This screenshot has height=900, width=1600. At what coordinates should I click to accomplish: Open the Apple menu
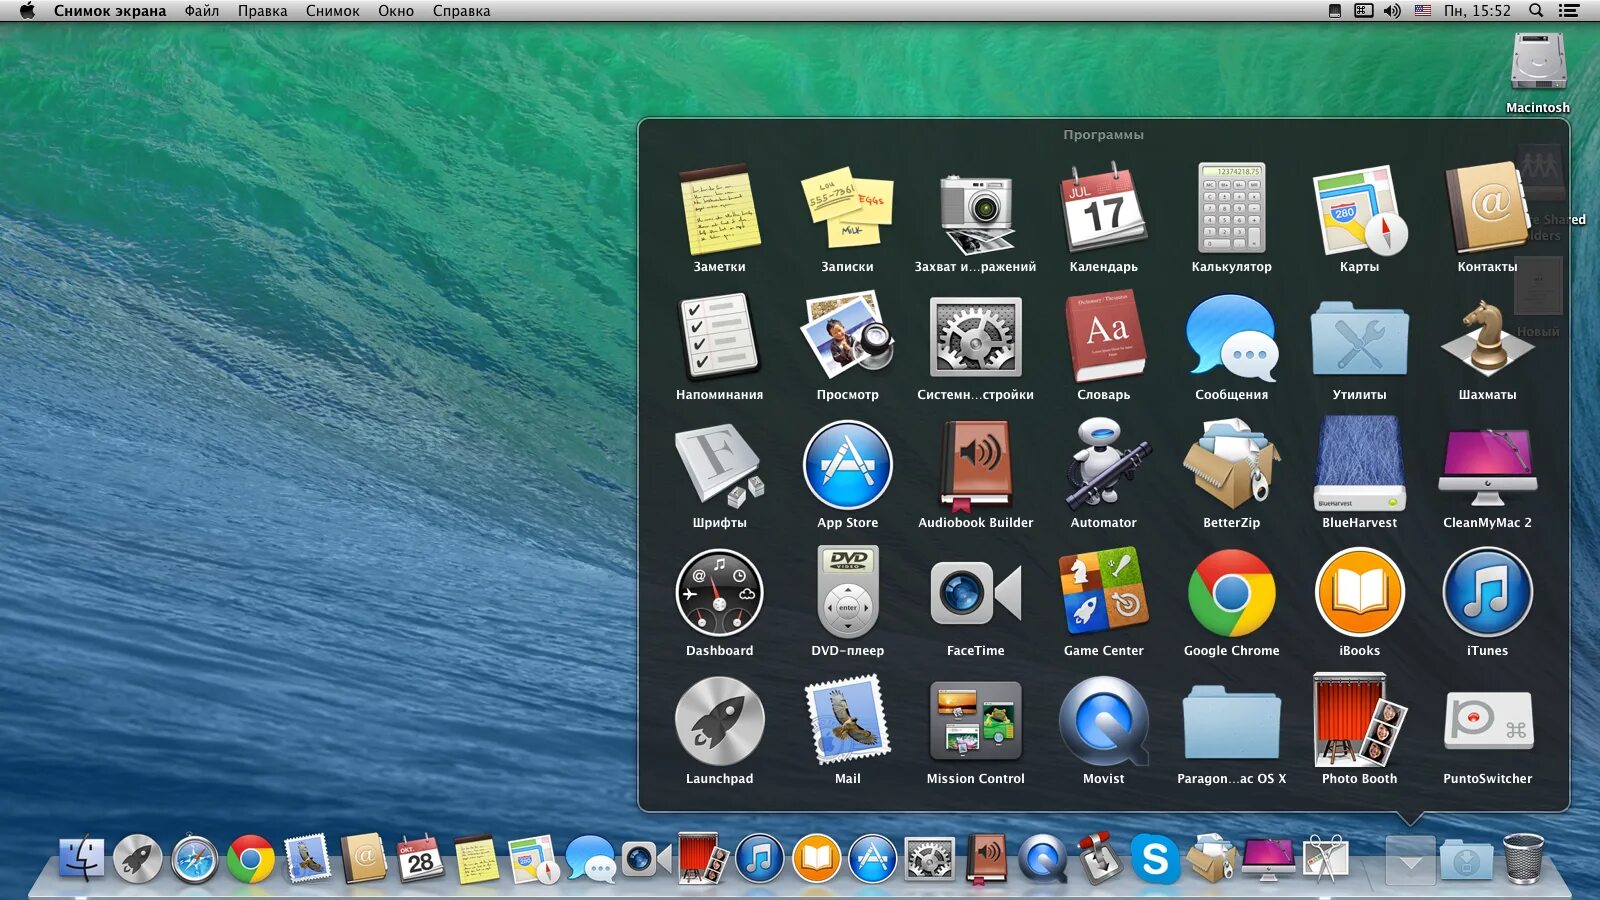click(x=27, y=11)
